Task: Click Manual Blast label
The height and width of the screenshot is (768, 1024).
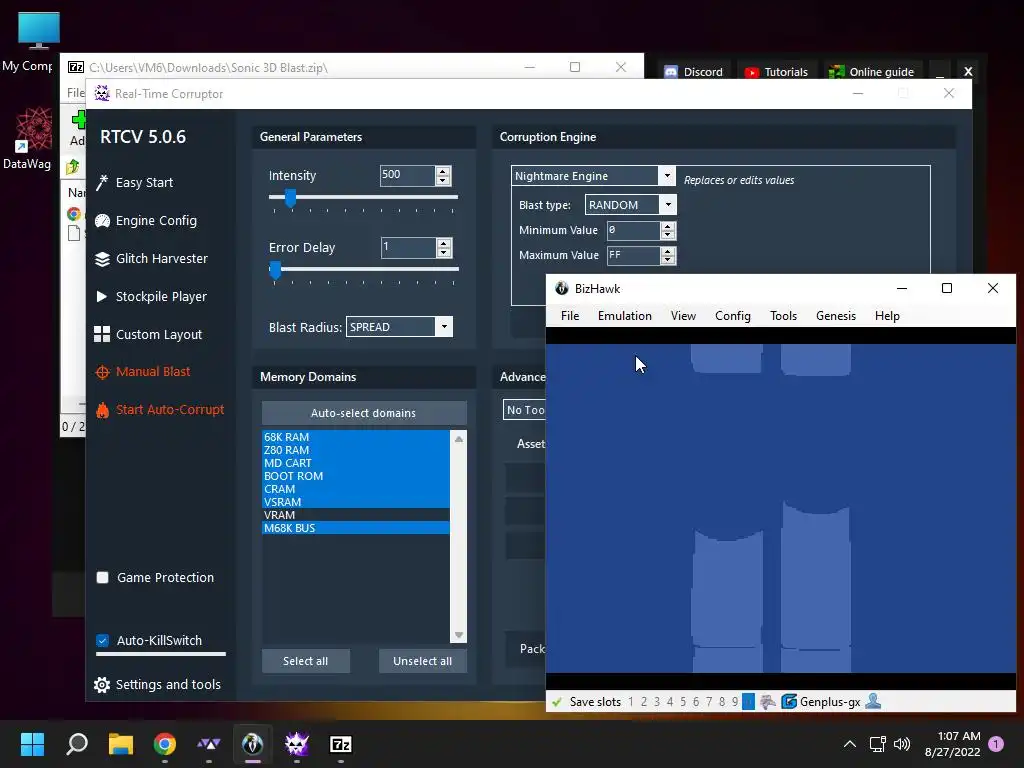Action: [x=153, y=372]
